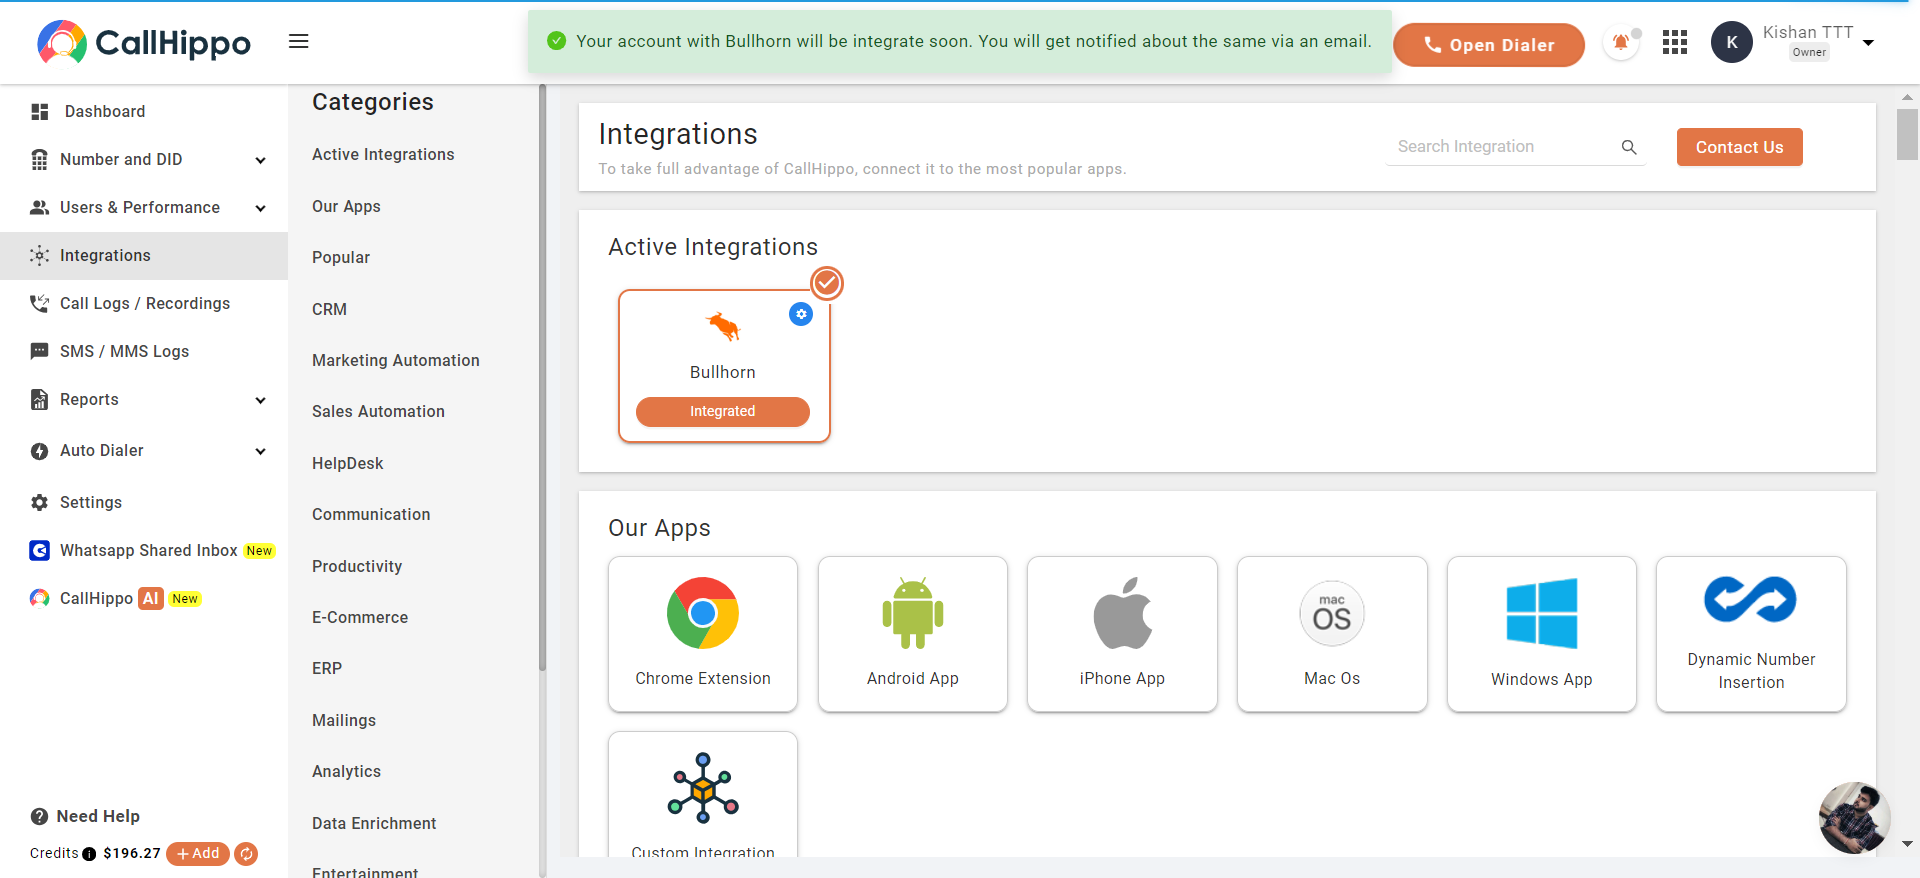Select Our Apps category
This screenshot has height=878, width=1920.
346,207
